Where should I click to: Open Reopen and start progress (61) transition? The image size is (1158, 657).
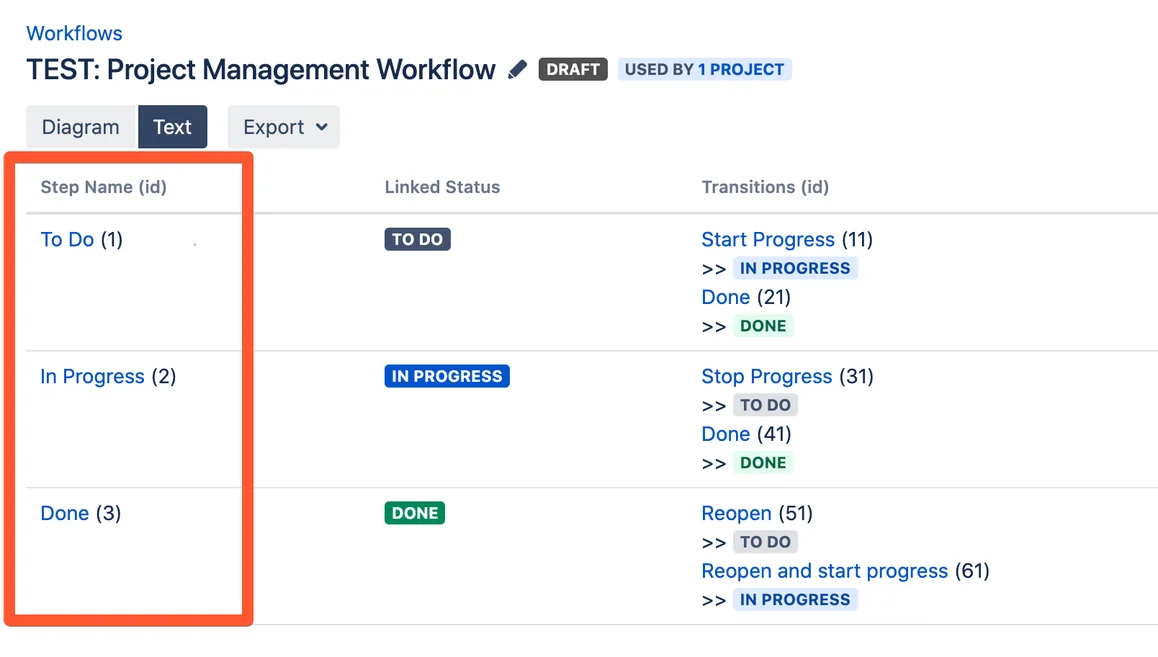click(825, 571)
